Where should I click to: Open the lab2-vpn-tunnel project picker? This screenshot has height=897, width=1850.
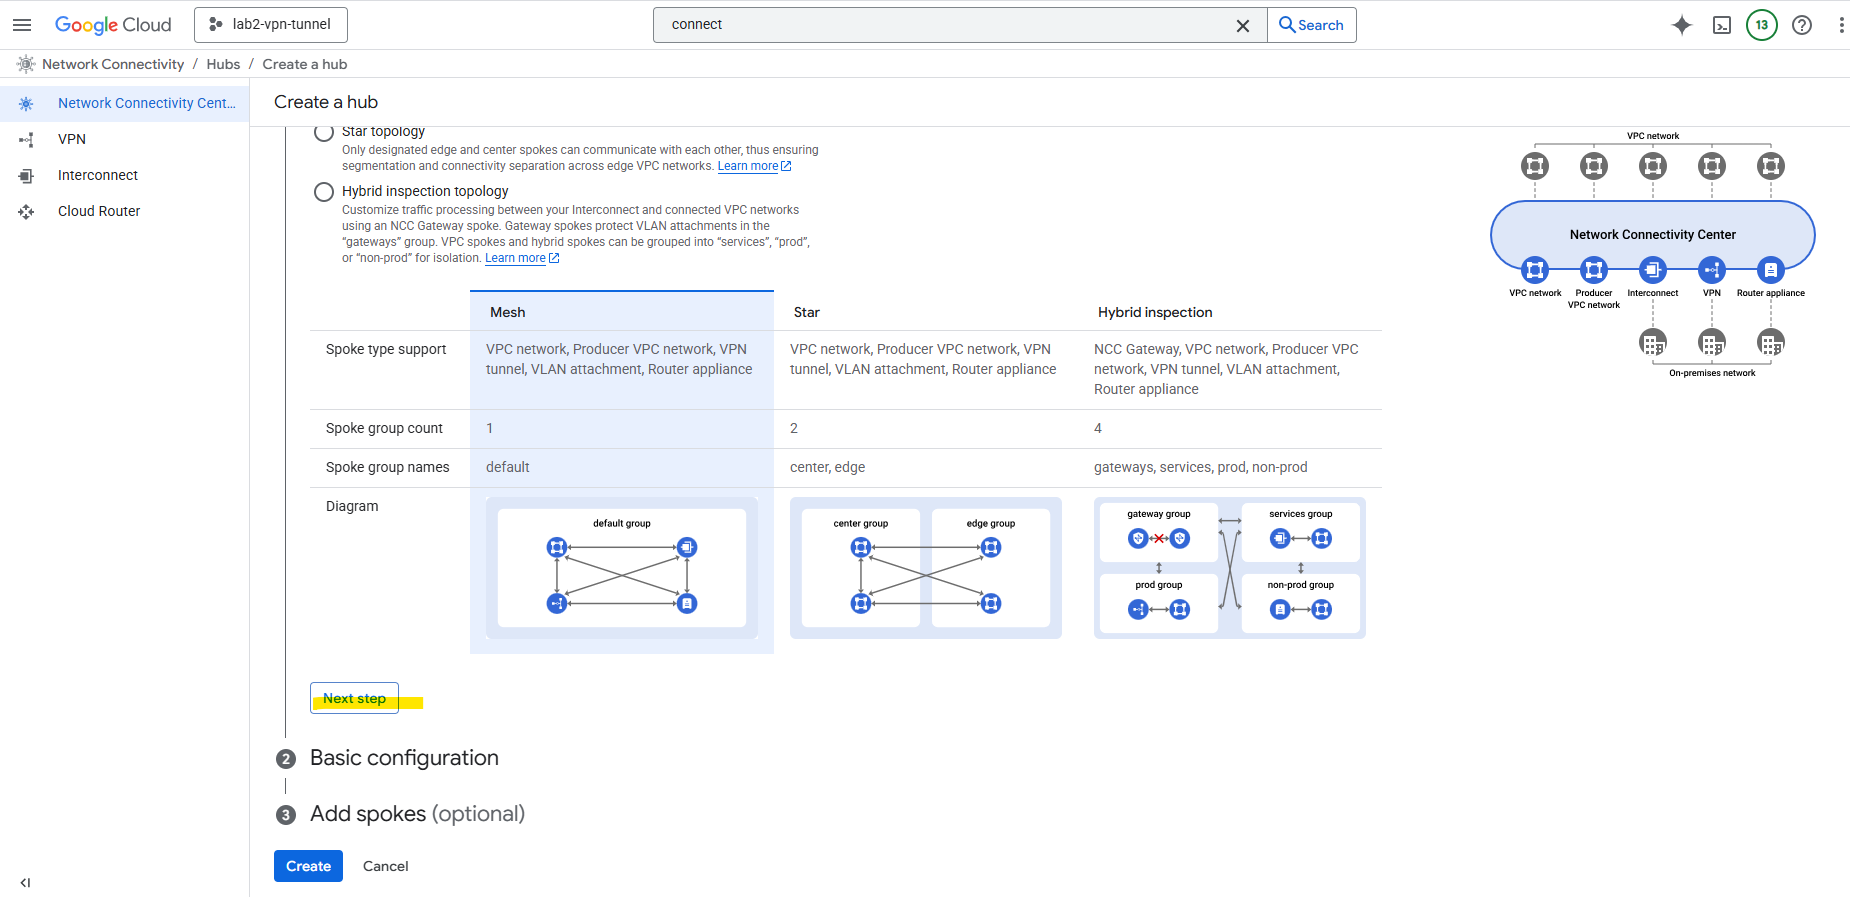point(271,25)
